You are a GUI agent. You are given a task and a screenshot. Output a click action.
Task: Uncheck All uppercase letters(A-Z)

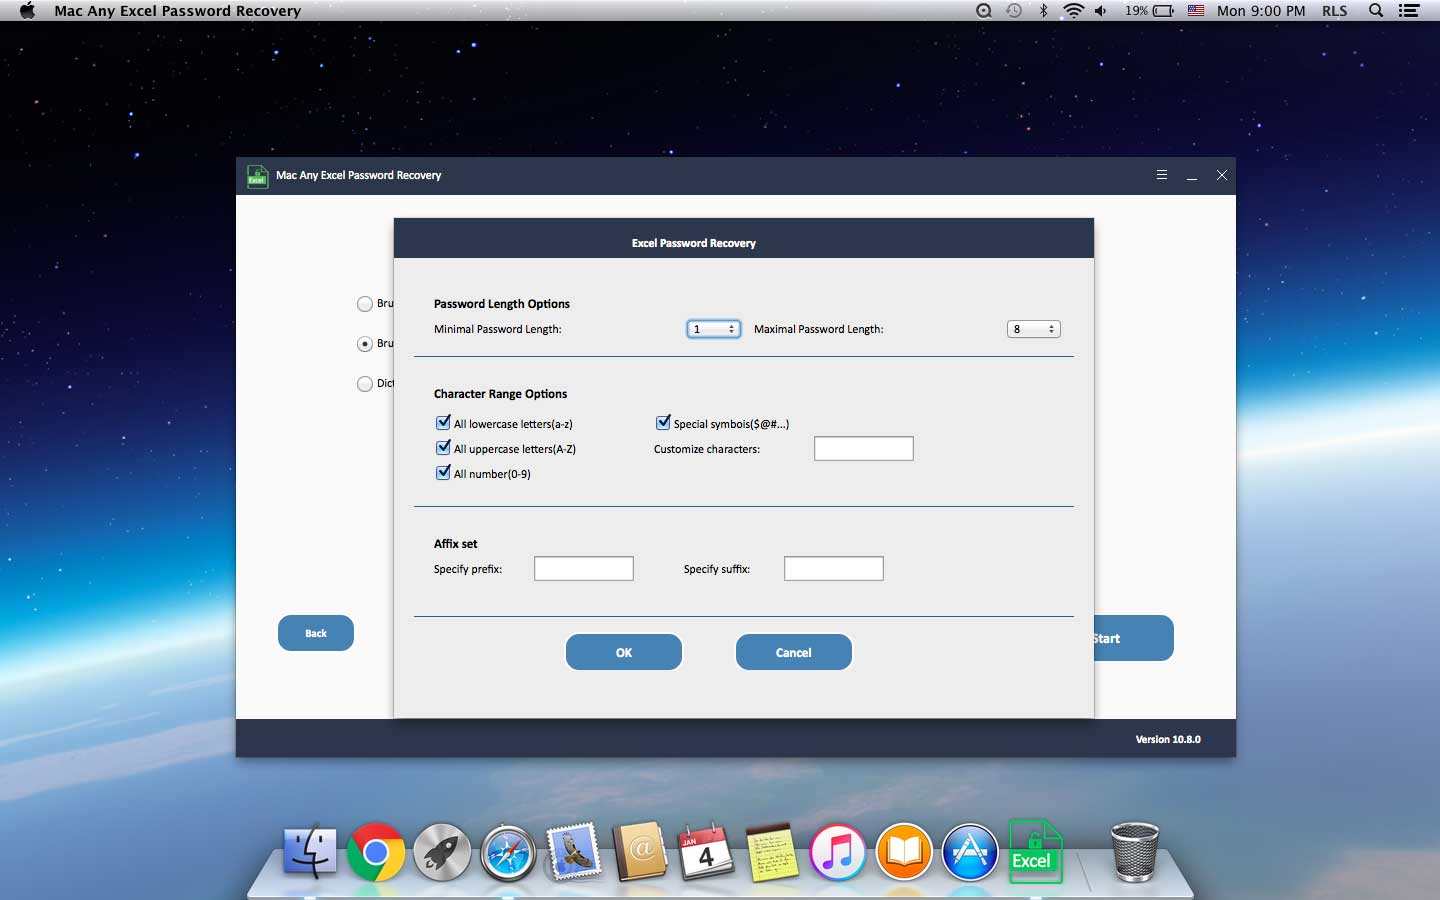[443, 448]
